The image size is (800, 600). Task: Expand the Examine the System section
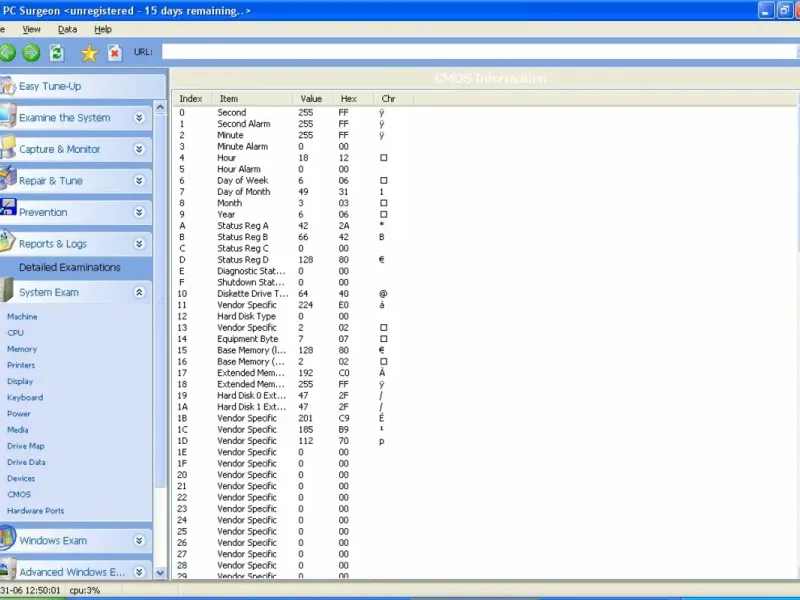pos(139,118)
